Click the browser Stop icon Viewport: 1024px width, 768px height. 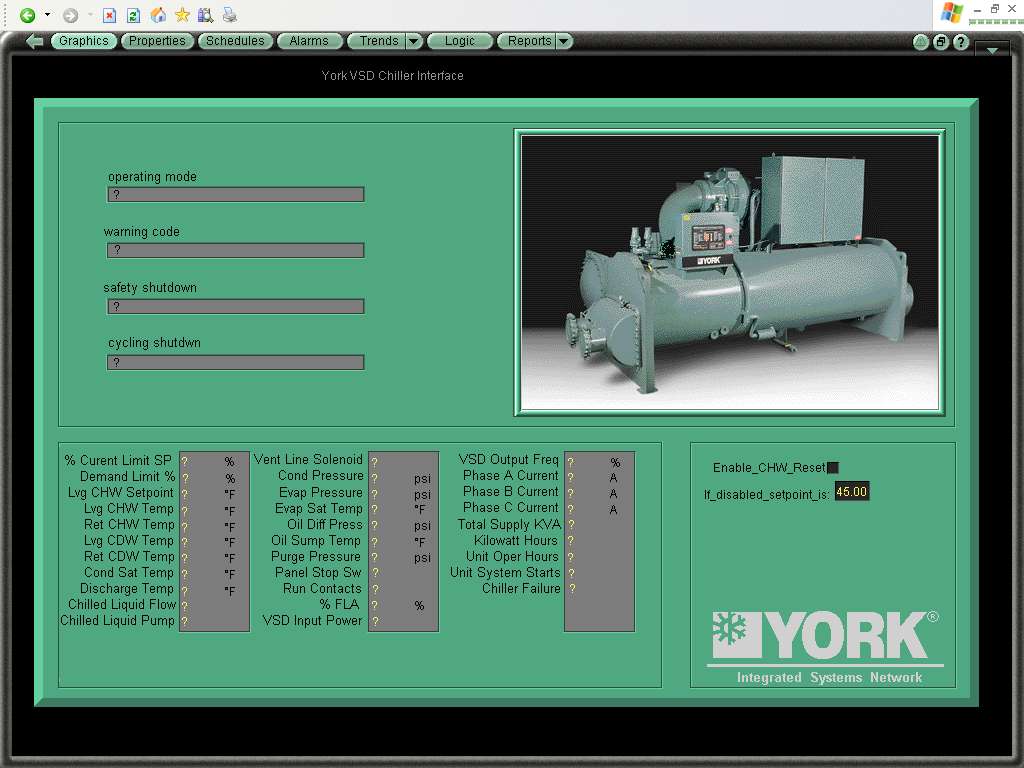[x=110, y=15]
